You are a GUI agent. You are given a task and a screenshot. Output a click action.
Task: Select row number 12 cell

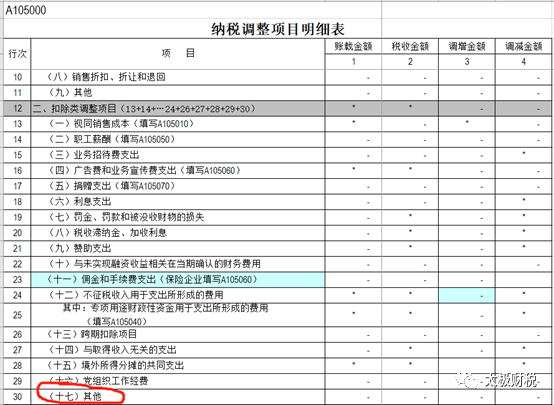[x=17, y=108]
